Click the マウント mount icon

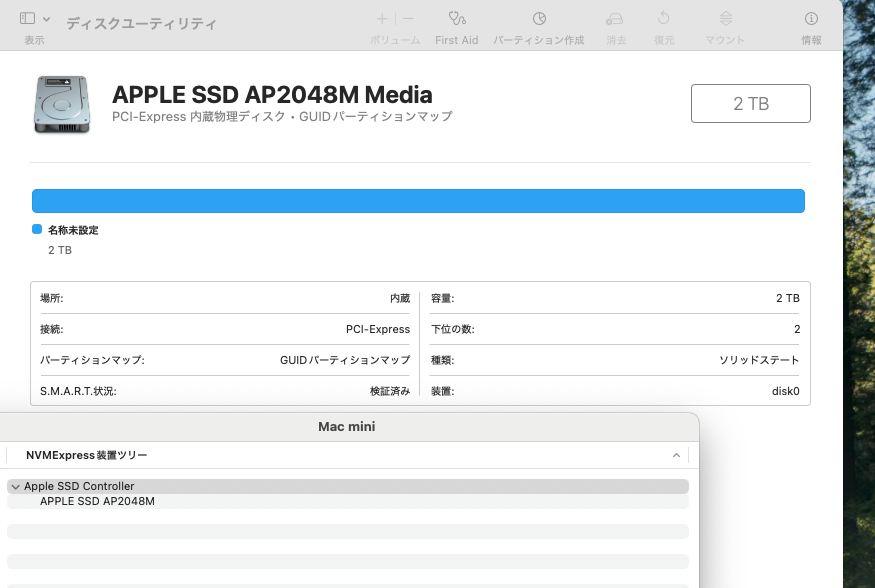tap(725, 18)
